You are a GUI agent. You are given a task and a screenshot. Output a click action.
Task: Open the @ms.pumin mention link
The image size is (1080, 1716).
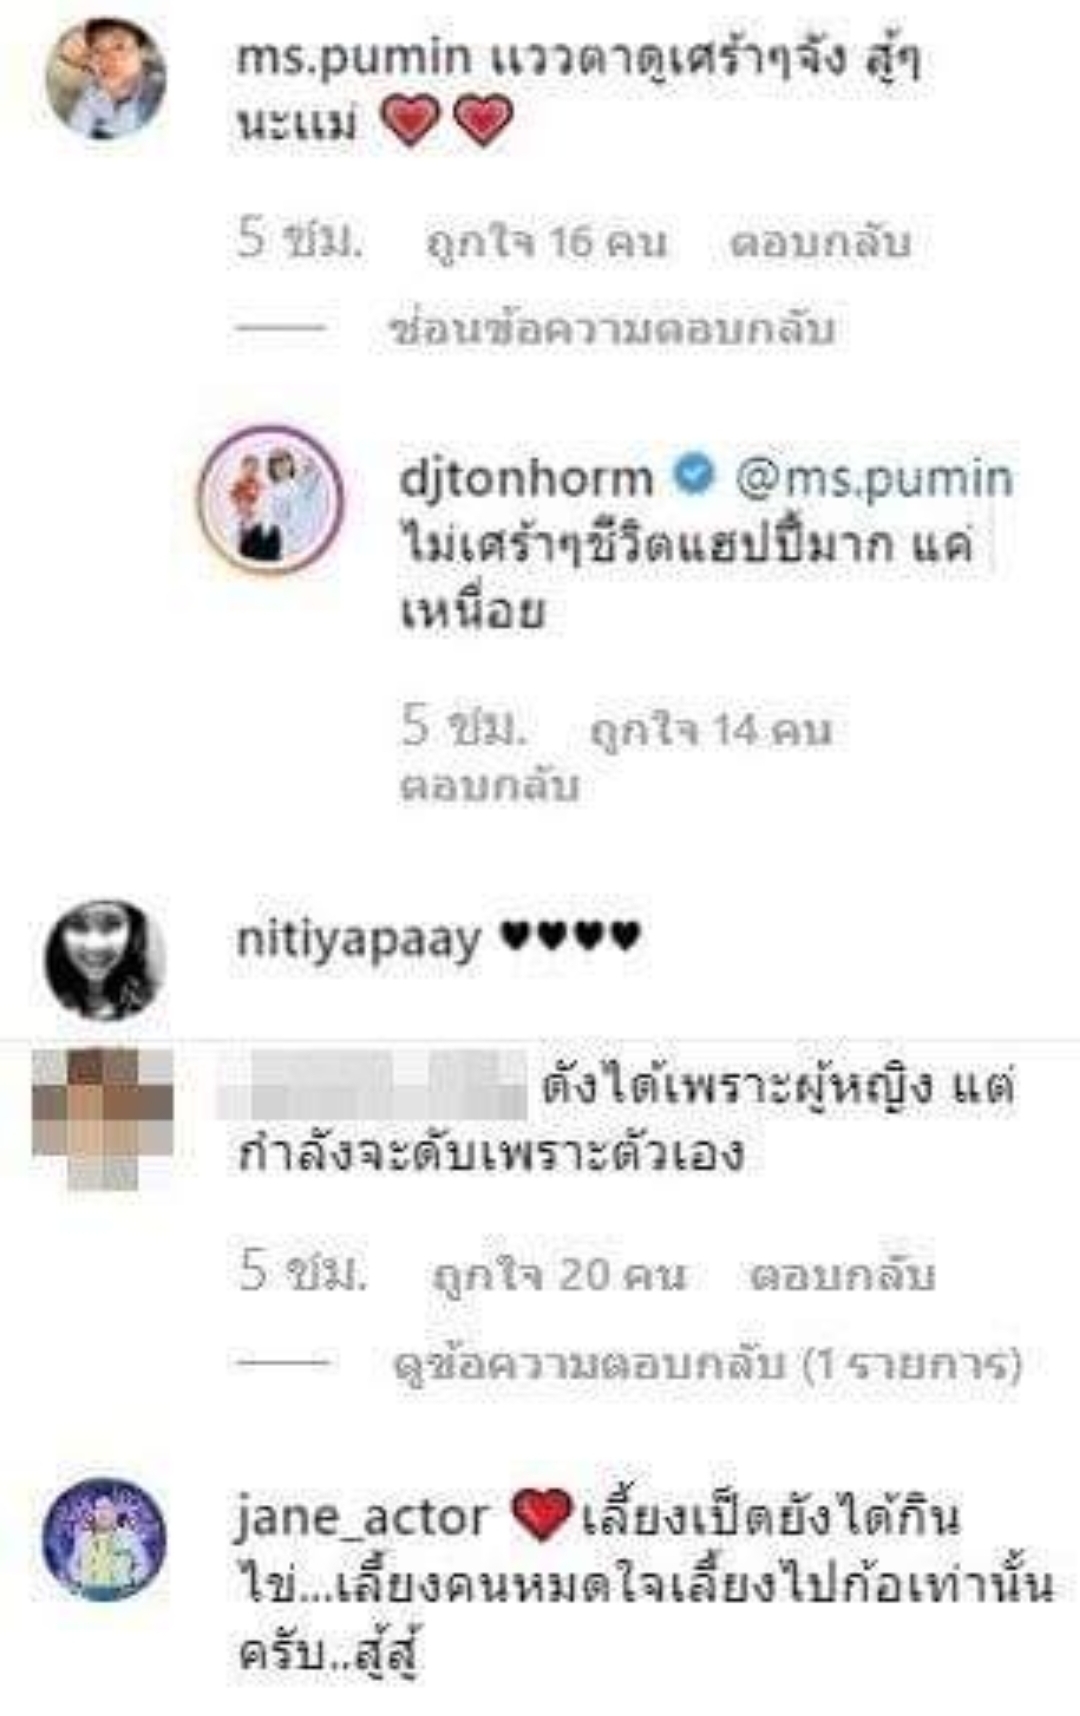874,479
